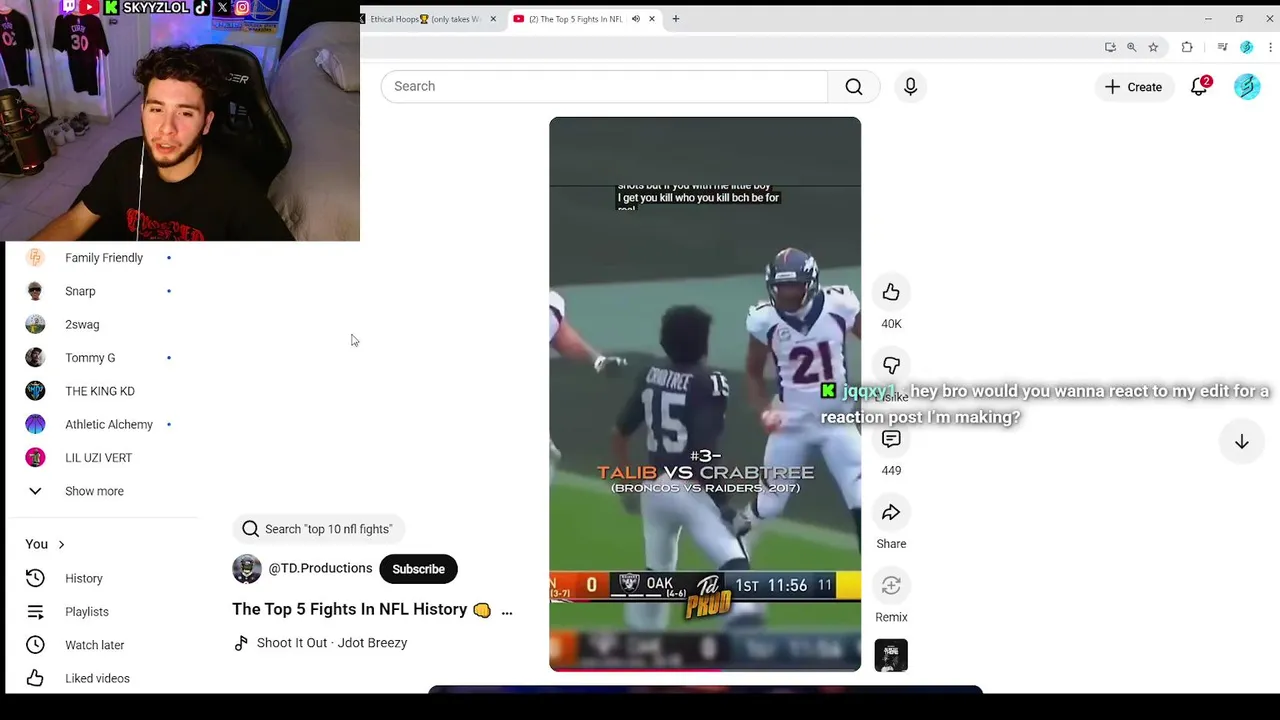This screenshot has width=1280, height=720.
Task: Open browser extensions puzzle icon
Action: tap(1187, 47)
